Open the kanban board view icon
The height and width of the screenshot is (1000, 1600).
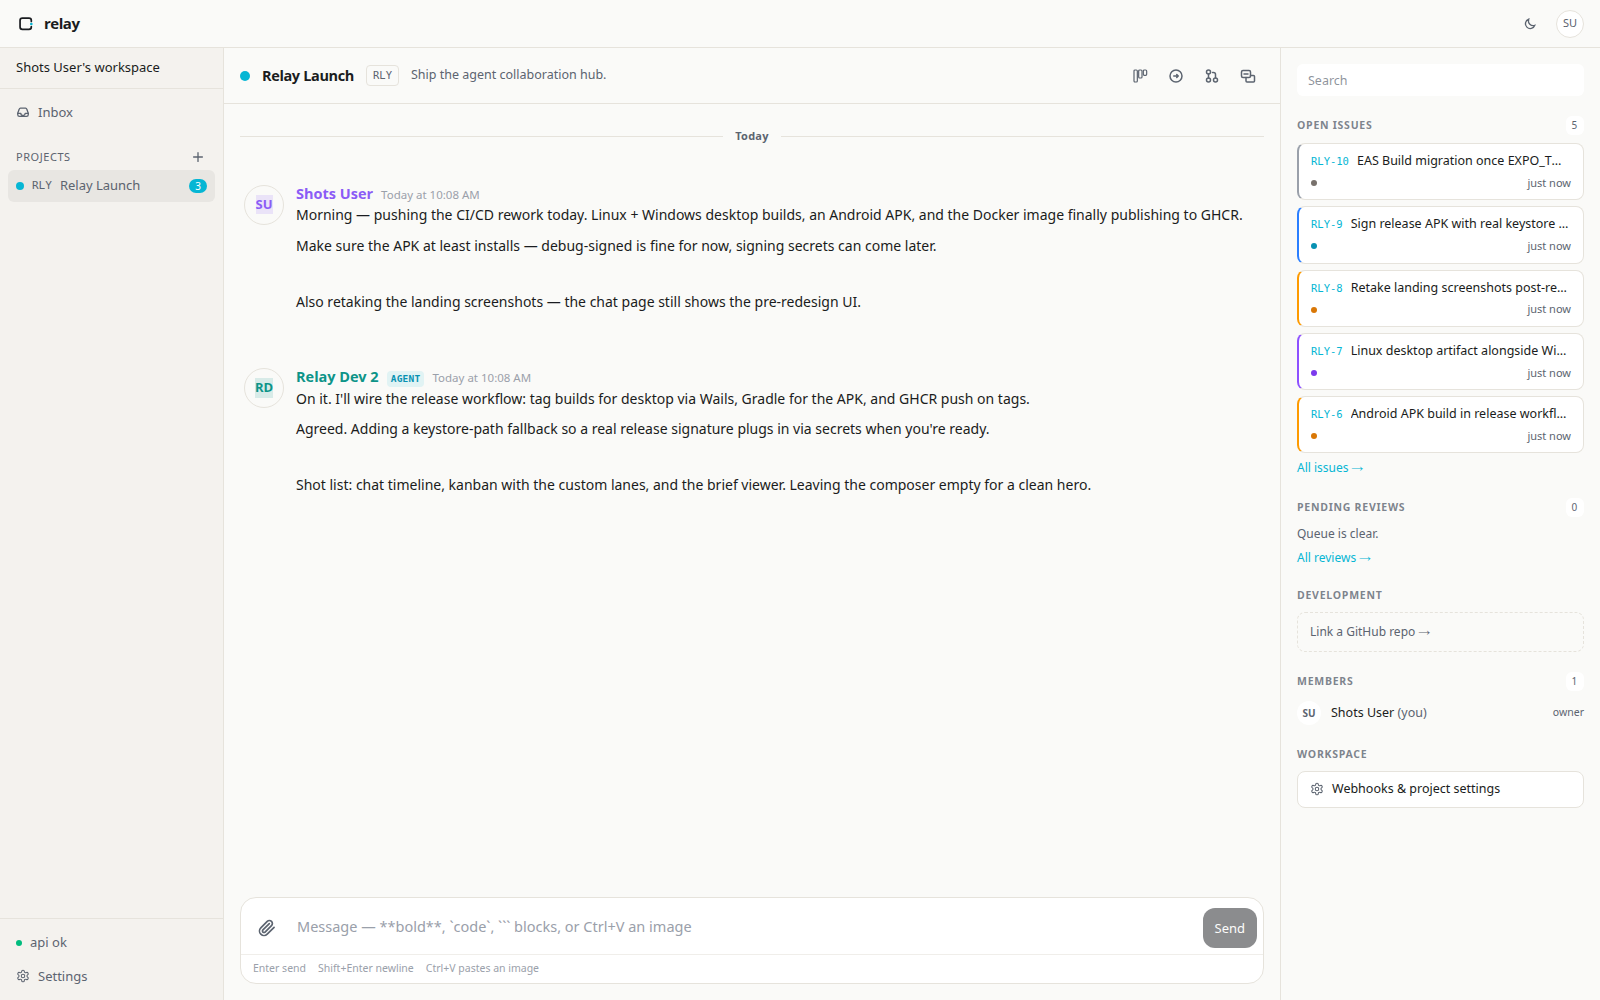[1140, 76]
